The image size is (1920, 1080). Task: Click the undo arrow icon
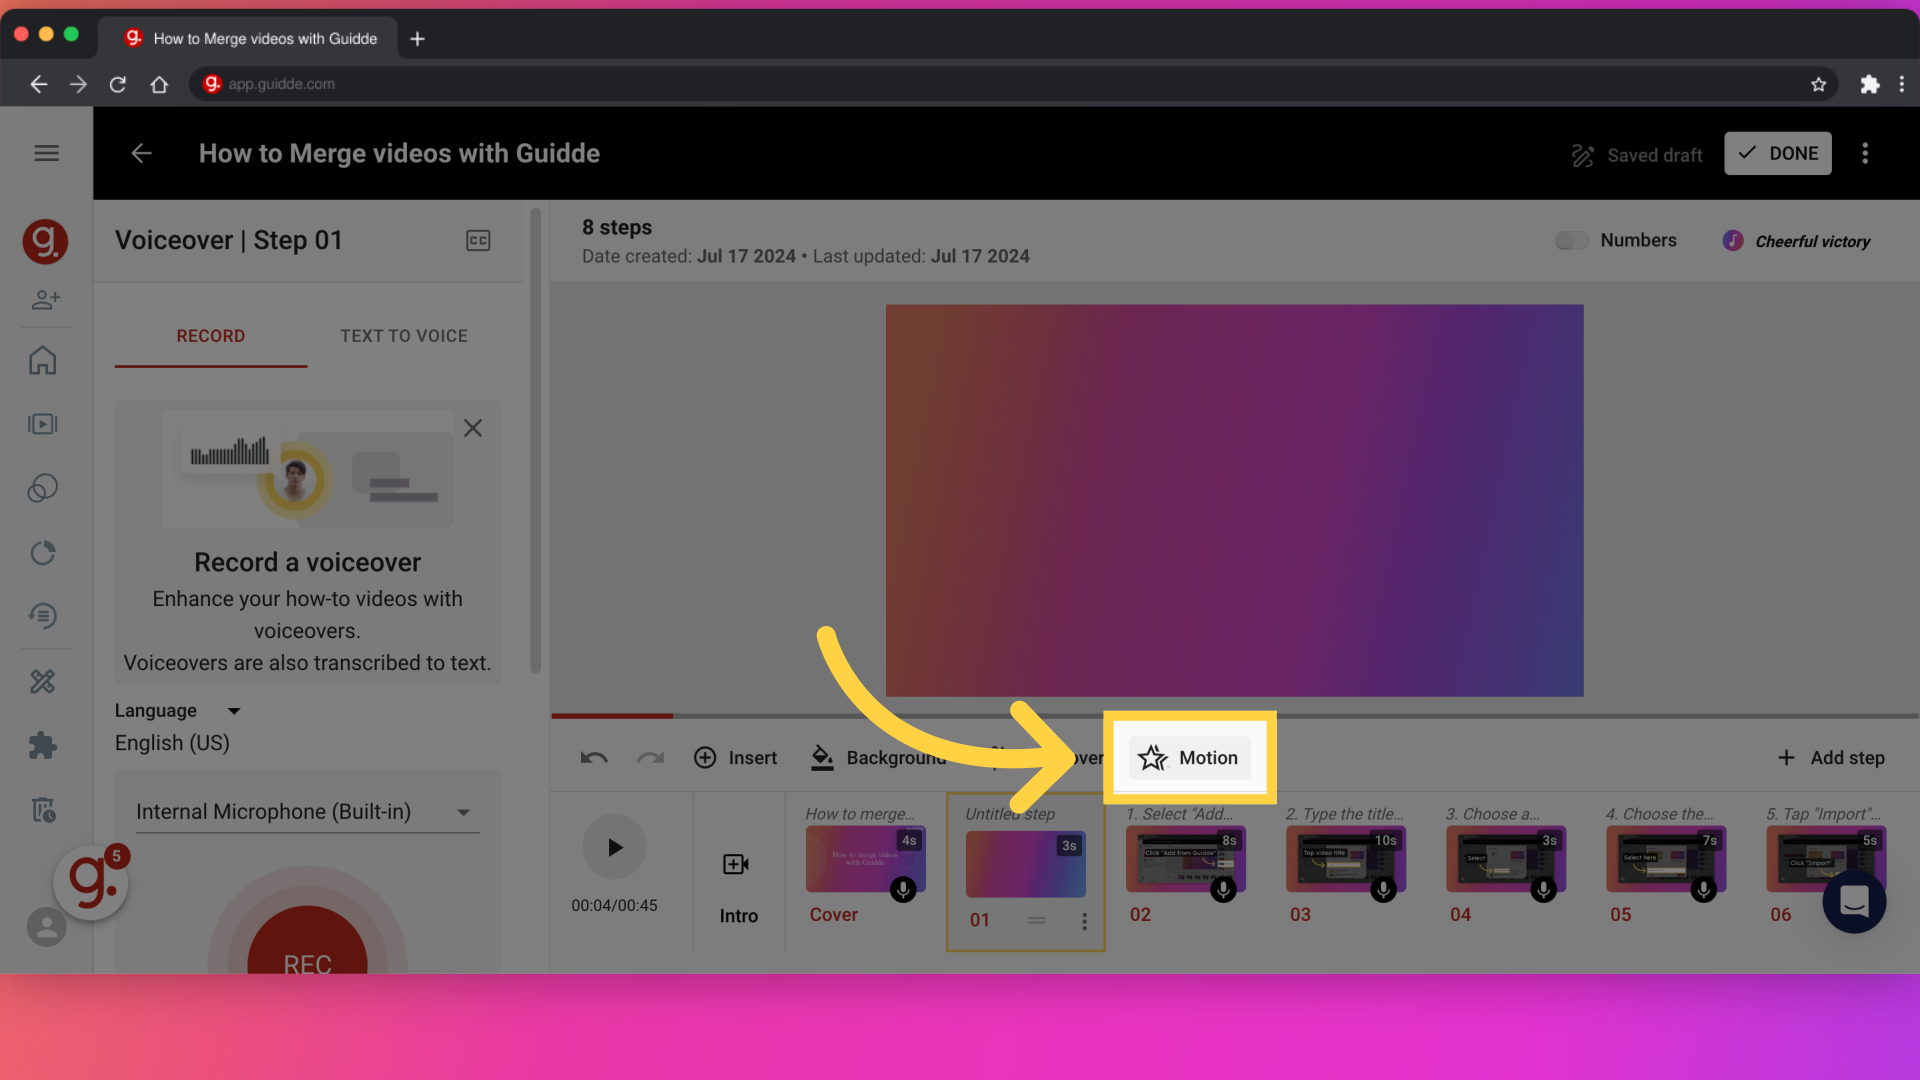[x=593, y=757]
